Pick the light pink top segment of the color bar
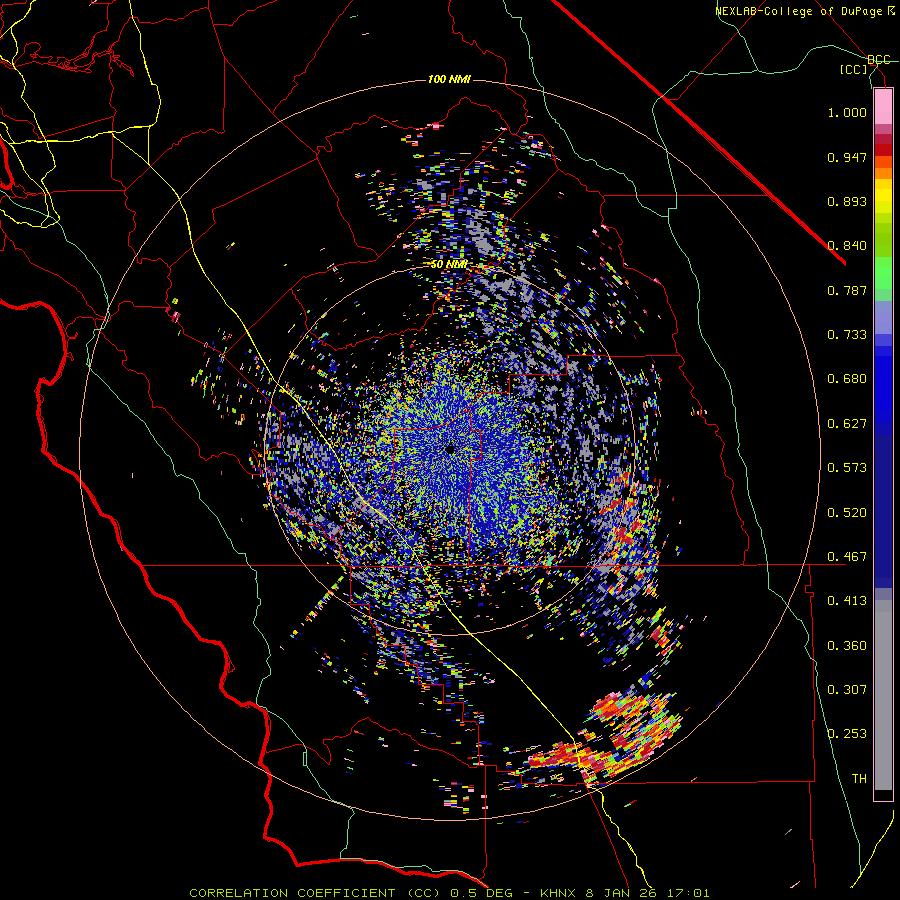Image resolution: width=900 pixels, height=900 pixels. (x=883, y=106)
